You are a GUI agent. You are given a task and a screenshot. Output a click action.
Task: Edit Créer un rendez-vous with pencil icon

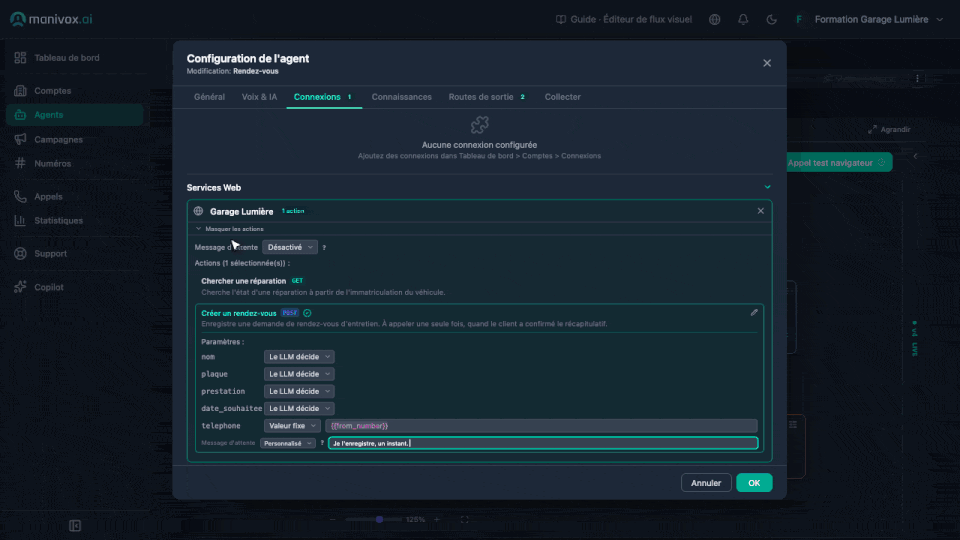[754, 312]
